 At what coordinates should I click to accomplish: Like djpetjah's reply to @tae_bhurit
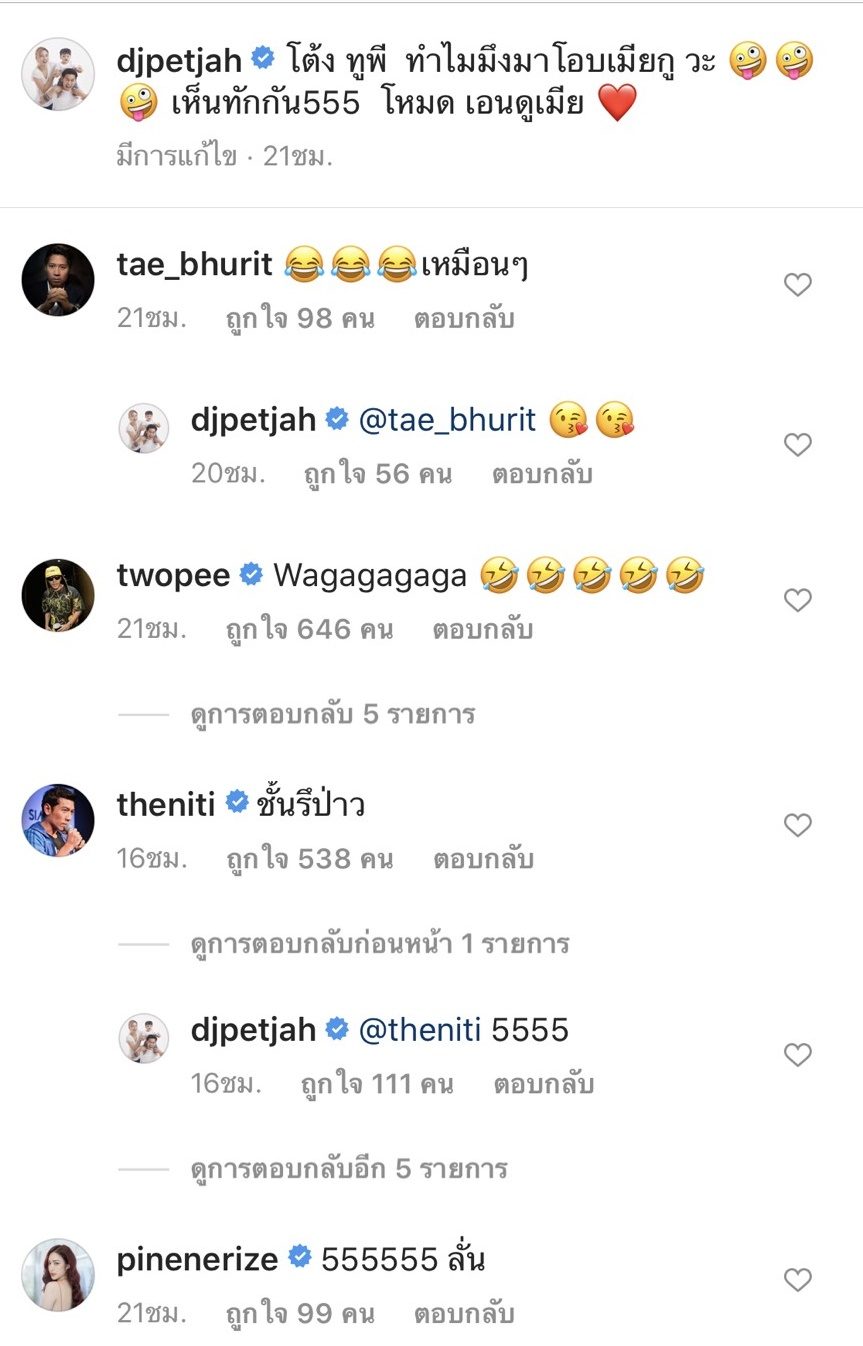pos(797,445)
